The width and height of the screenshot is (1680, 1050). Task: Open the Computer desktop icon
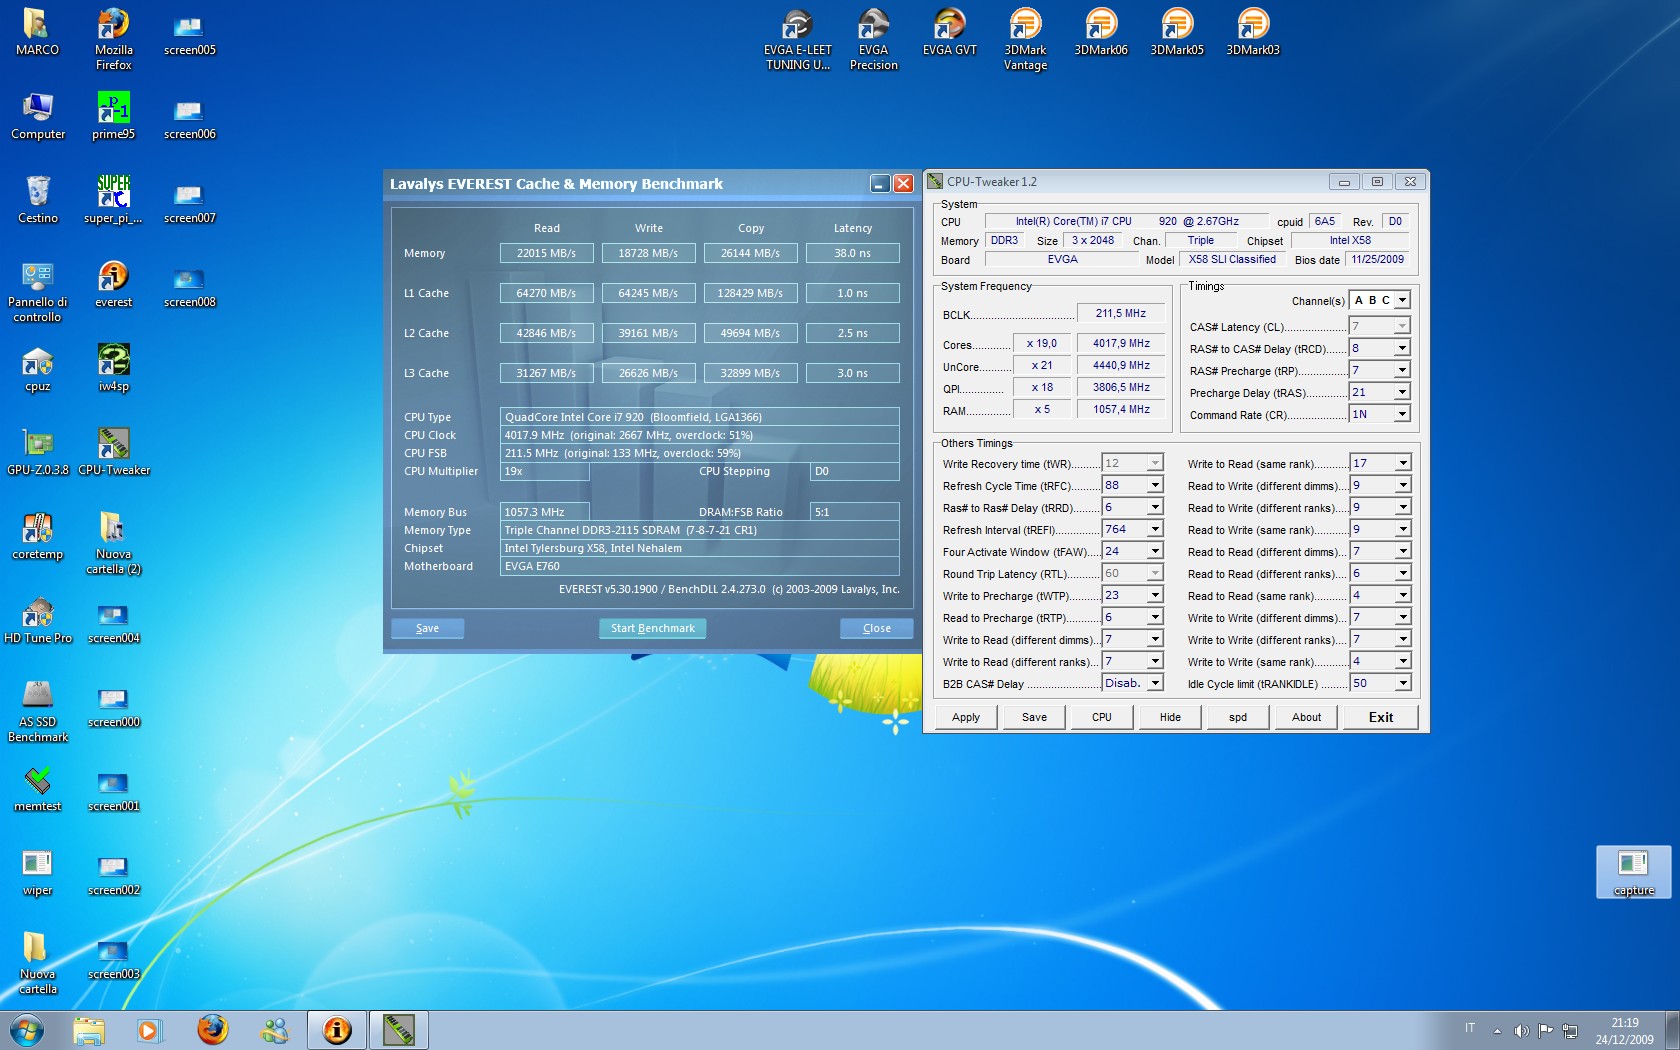pyautogui.click(x=38, y=116)
